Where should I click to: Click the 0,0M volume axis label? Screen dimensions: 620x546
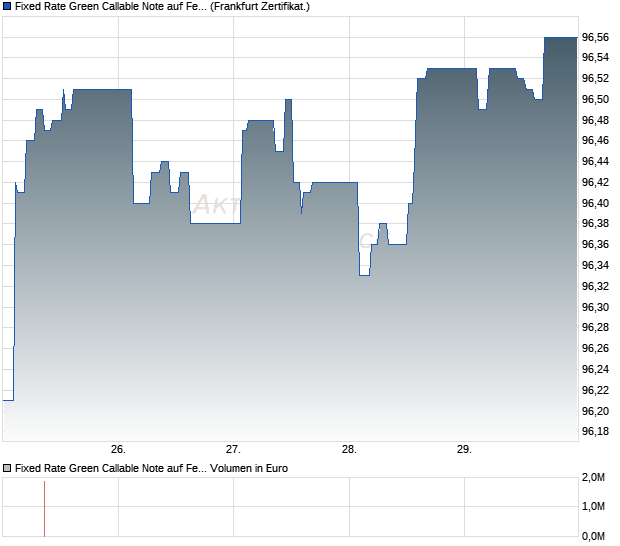pos(594,537)
